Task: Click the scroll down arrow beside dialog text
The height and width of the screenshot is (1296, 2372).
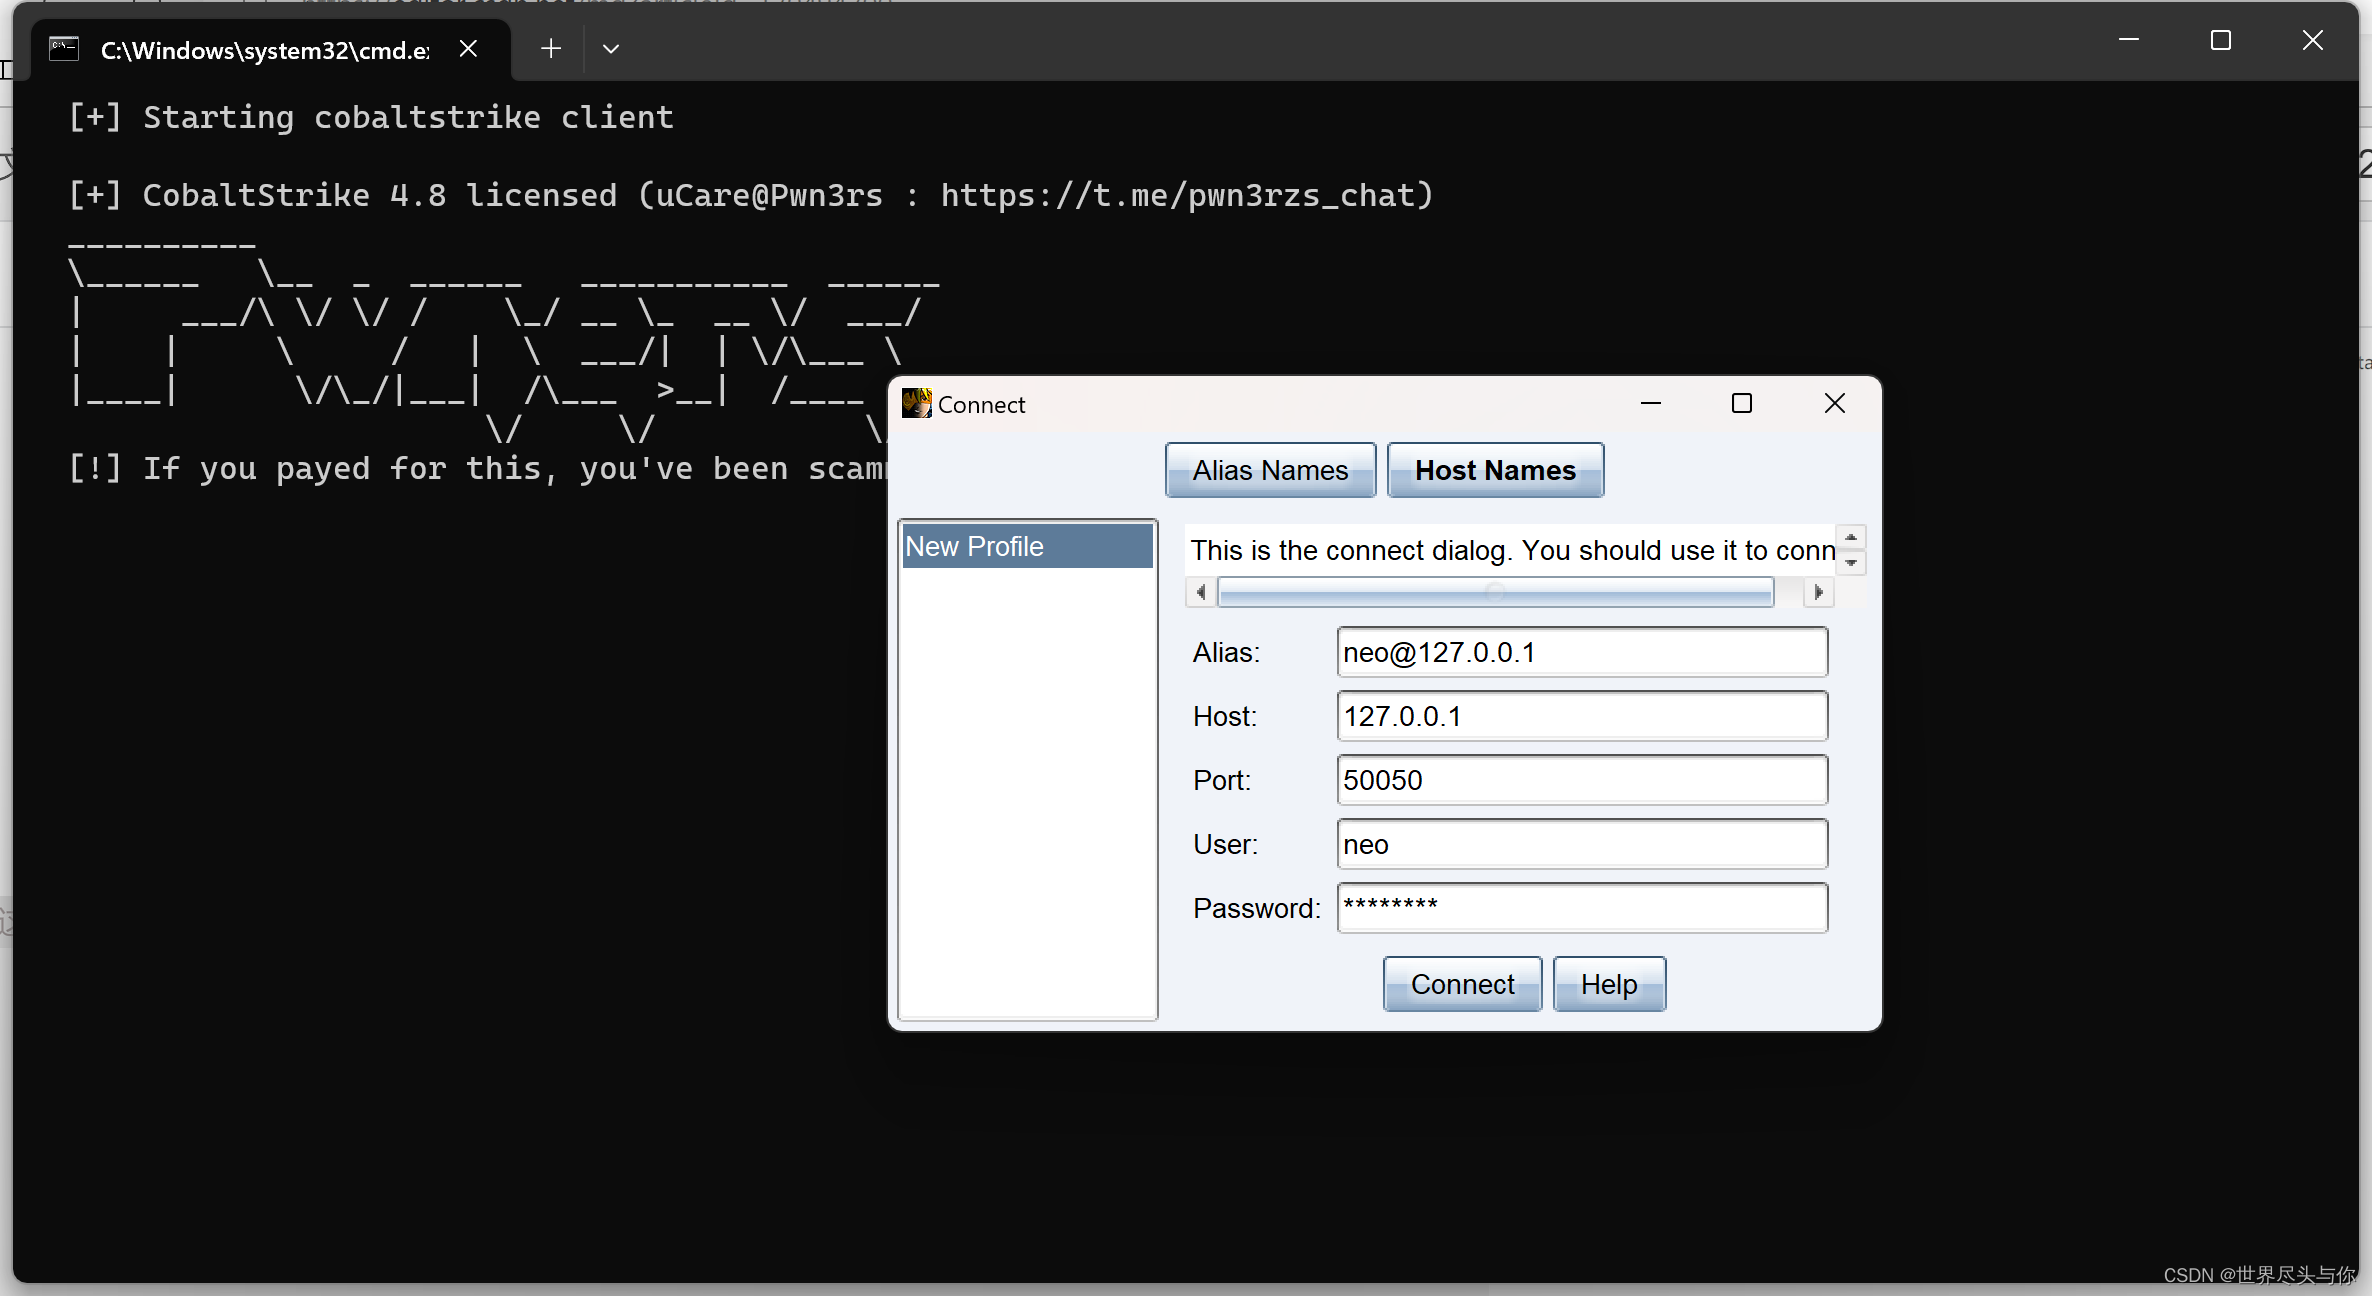Action: [x=1851, y=564]
